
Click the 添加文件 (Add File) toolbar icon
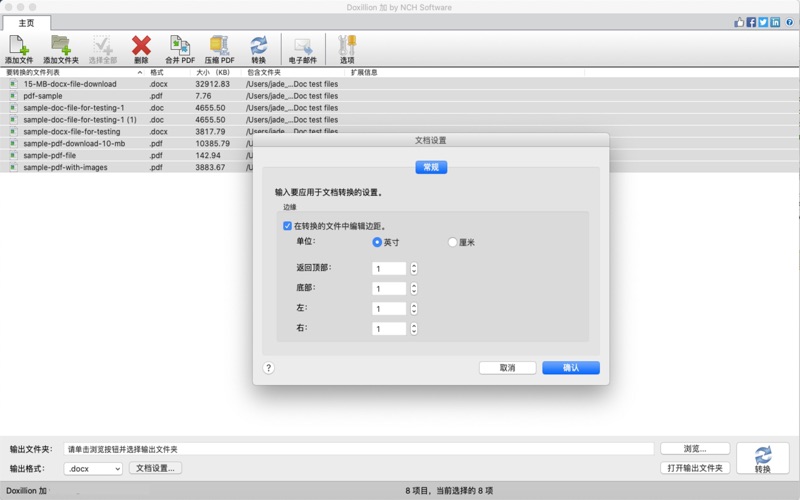[x=18, y=47]
